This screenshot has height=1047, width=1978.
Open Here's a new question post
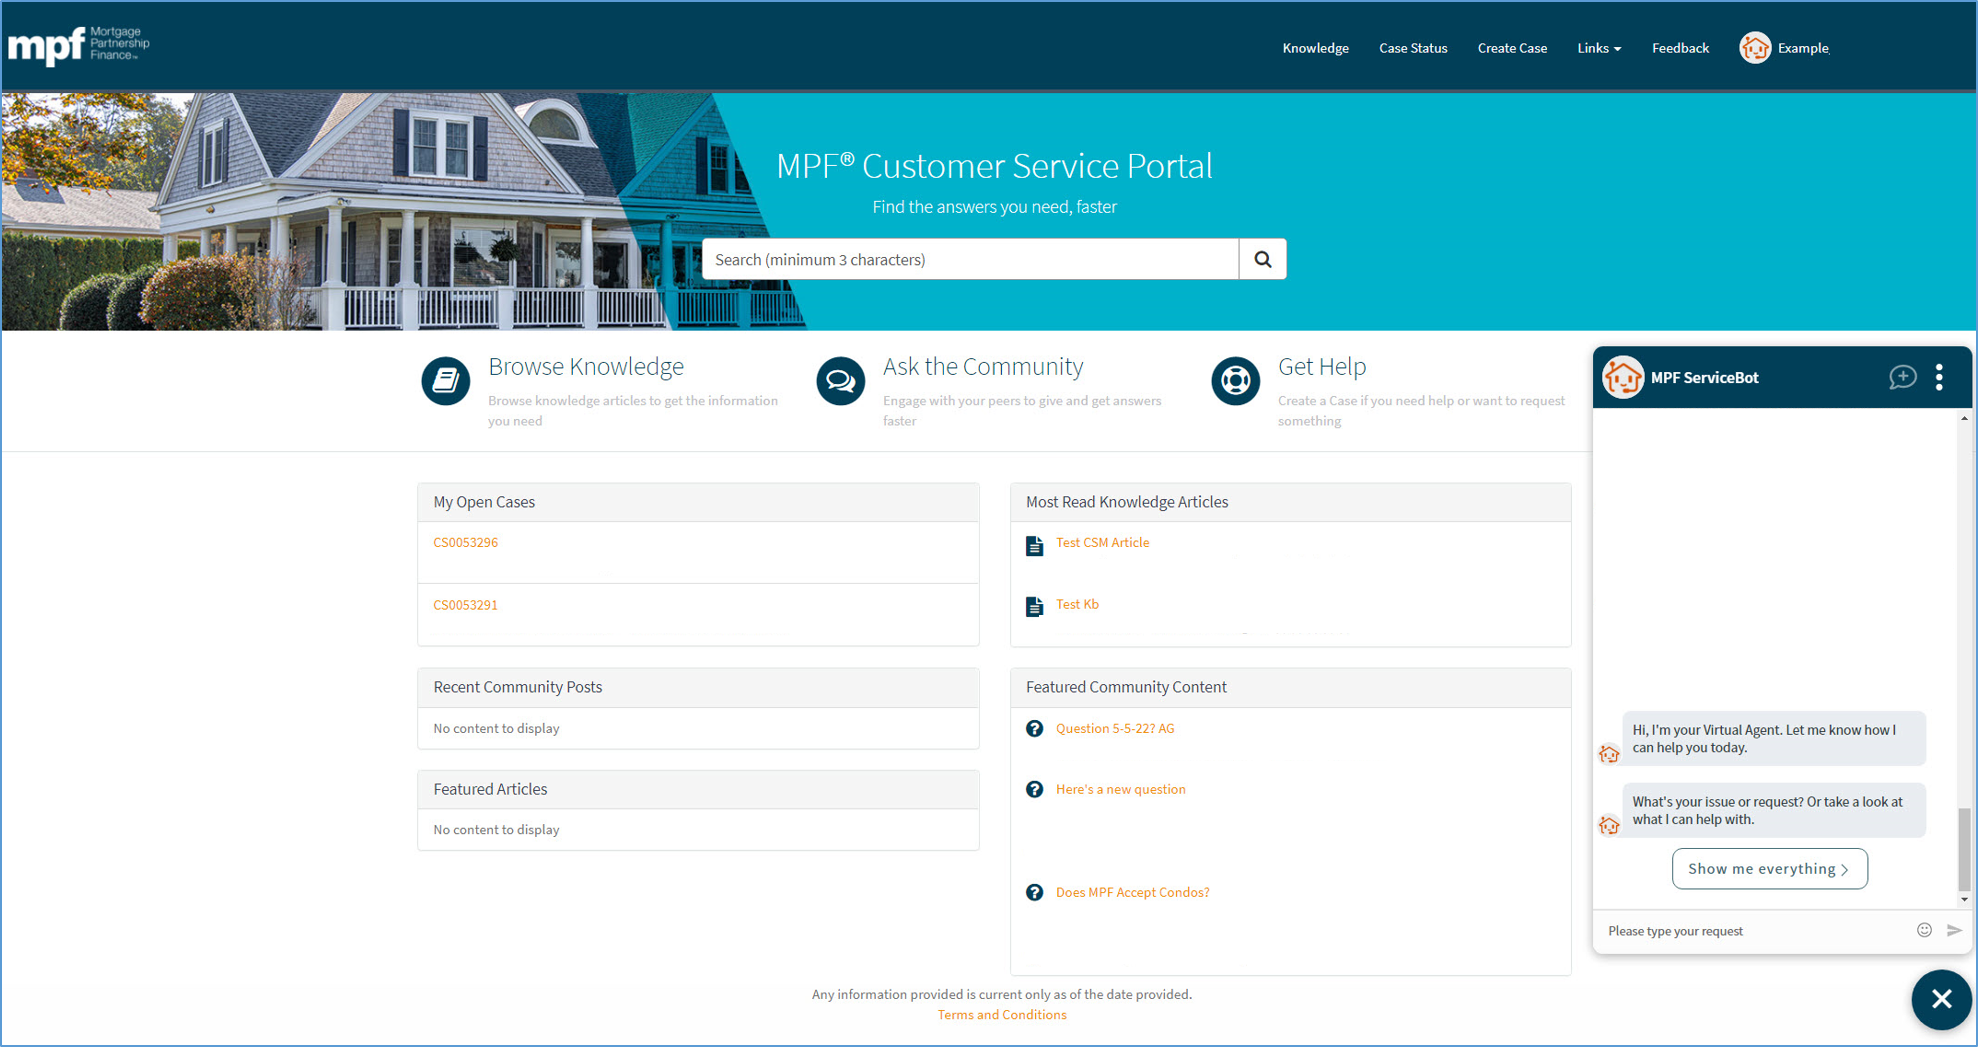coord(1121,789)
